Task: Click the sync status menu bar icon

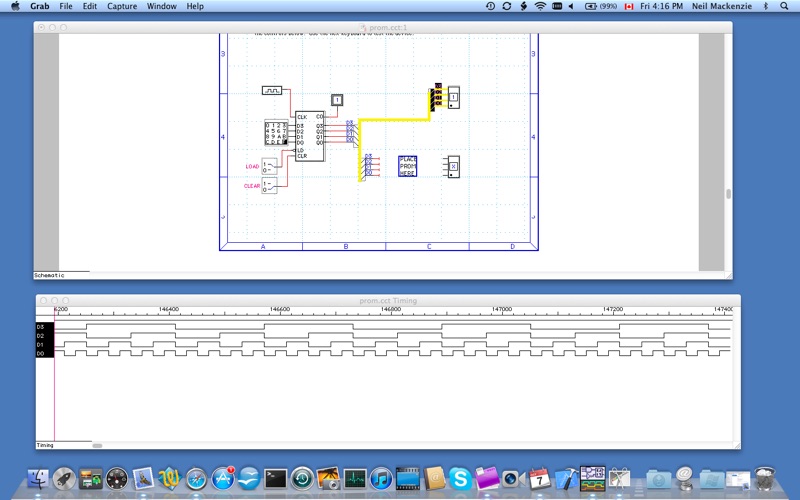Action: pyautogui.click(x=507, y=6)
